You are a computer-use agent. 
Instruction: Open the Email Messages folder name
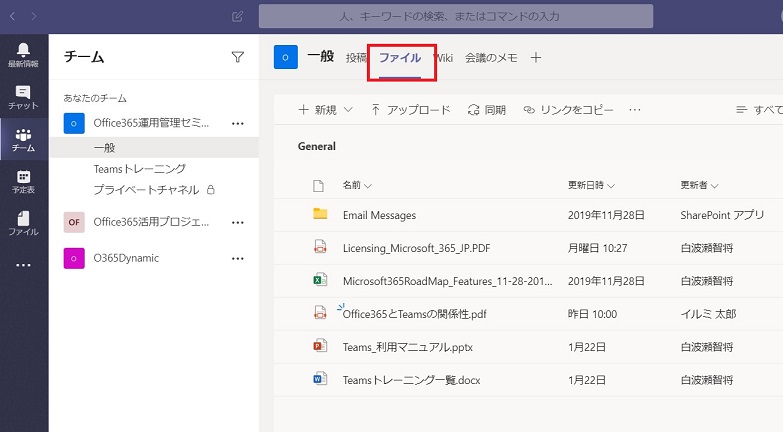(x=380, y=215)
